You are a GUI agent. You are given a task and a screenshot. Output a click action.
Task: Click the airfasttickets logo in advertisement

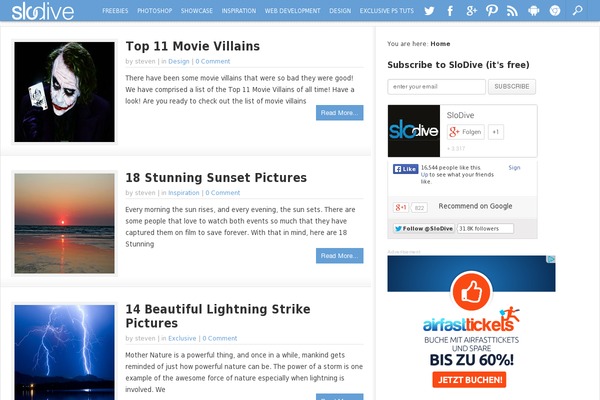click(471, 320)
